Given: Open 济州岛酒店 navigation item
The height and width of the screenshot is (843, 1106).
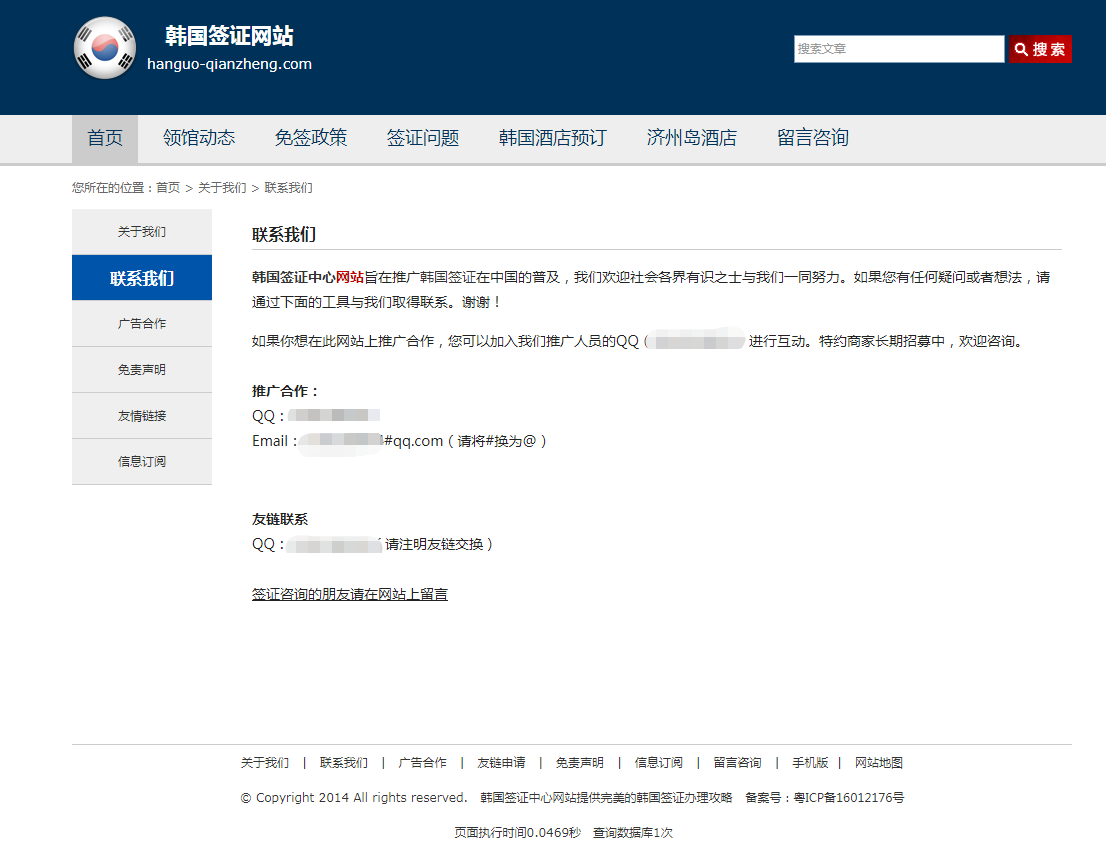Looking at the screenshot, I should [x=691, y=138].
